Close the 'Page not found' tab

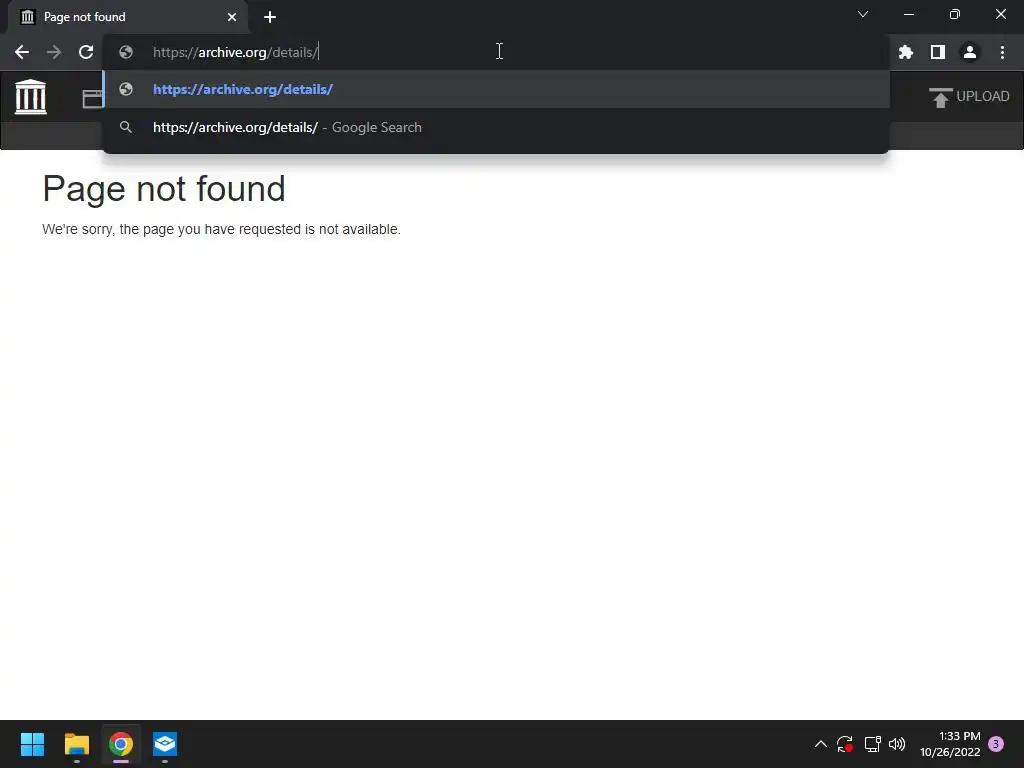232,17
